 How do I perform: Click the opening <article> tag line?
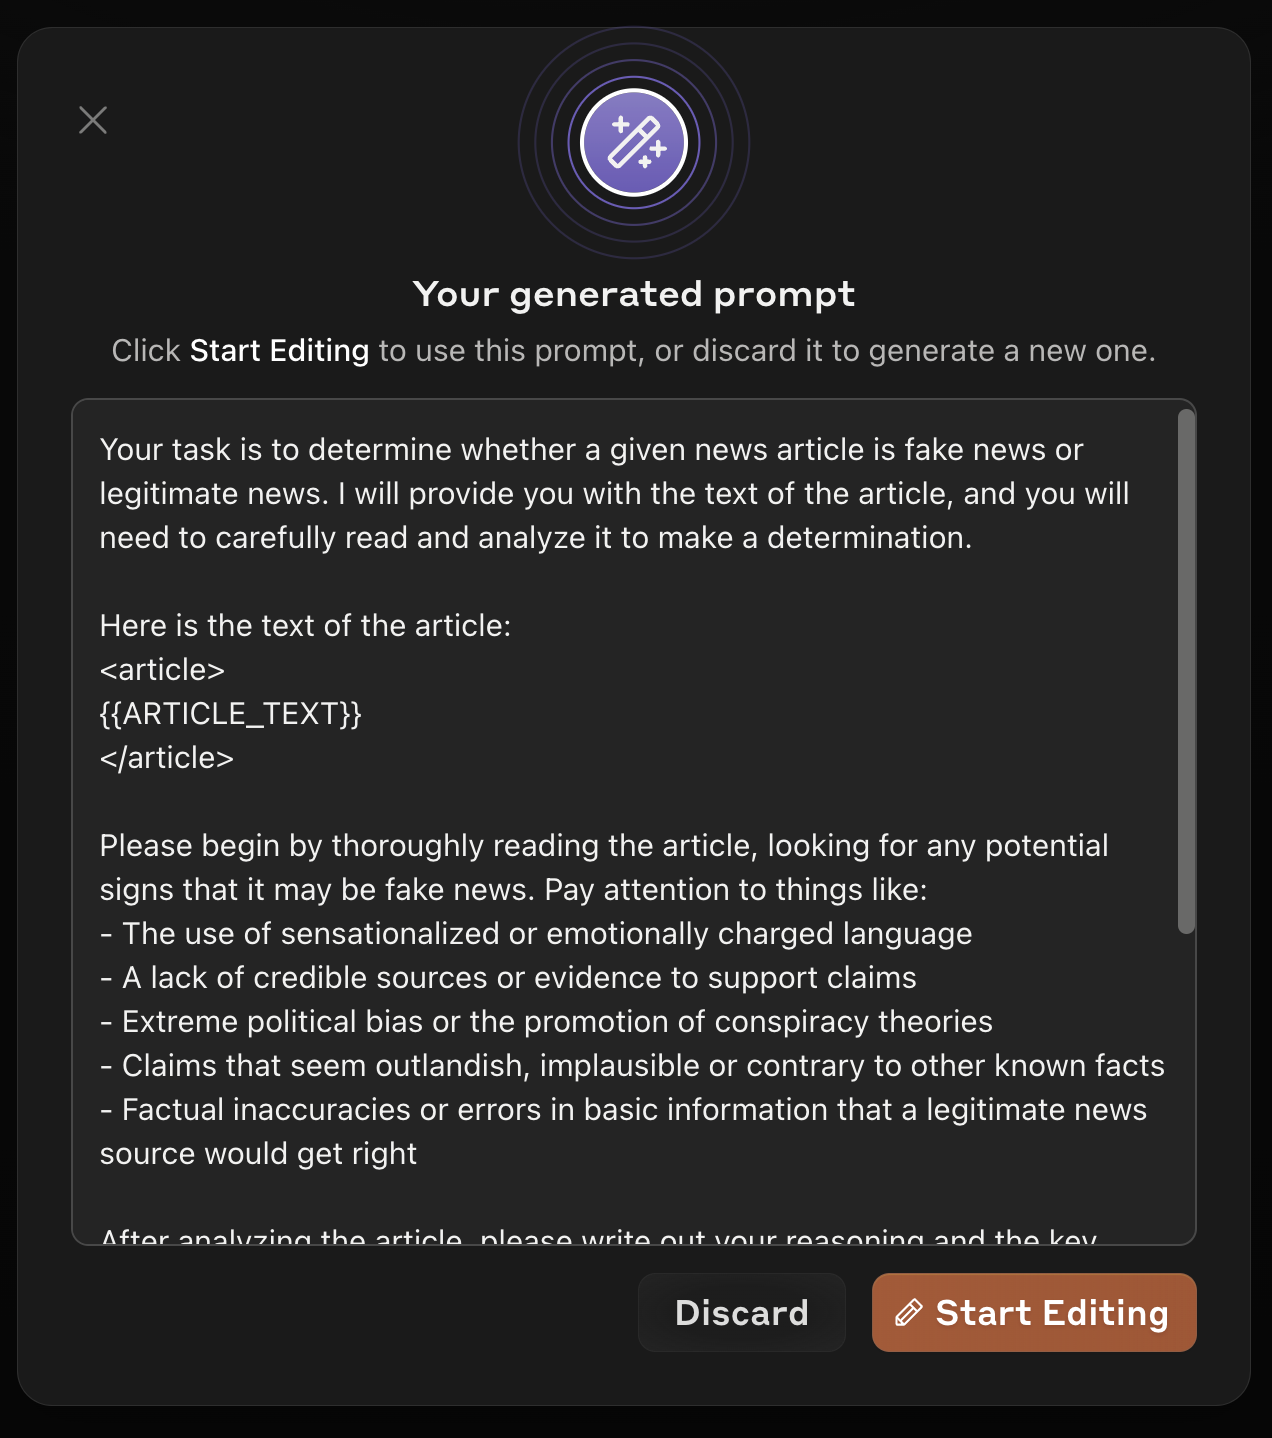click(163, 670)
